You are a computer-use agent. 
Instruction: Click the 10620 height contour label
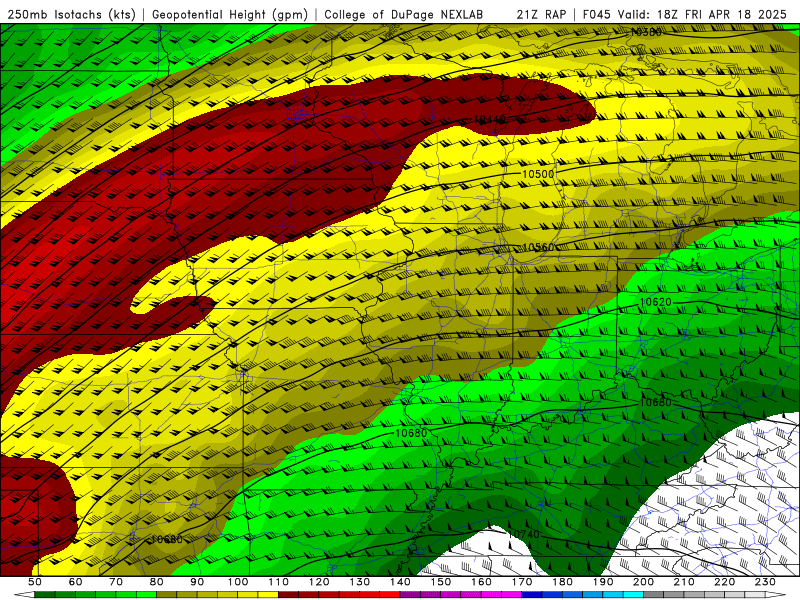pos(656,302)
